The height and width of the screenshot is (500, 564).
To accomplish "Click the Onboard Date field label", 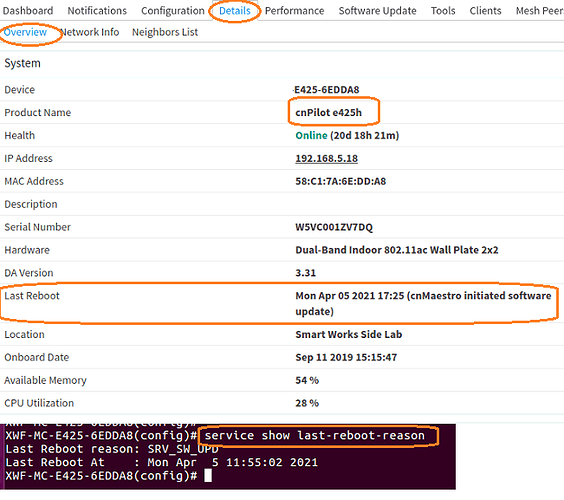I will (x=36, y=358).
